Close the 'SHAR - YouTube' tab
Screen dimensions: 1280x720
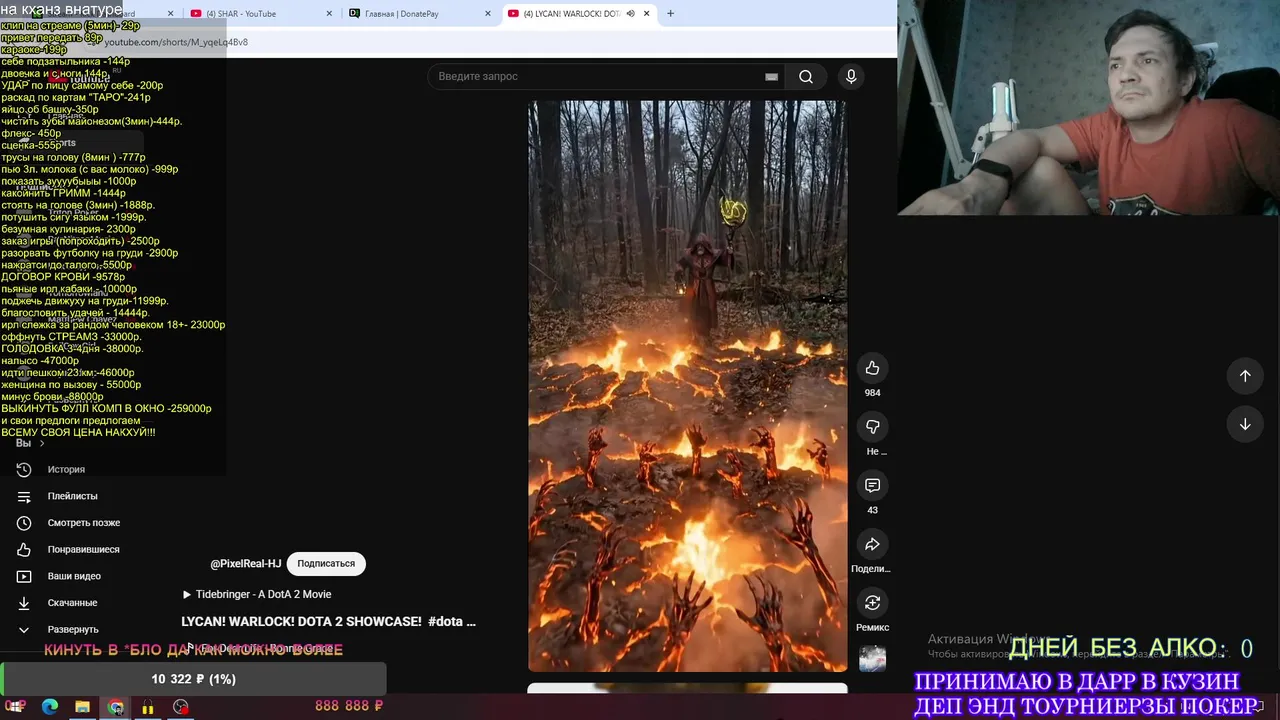tap(330, 14)
